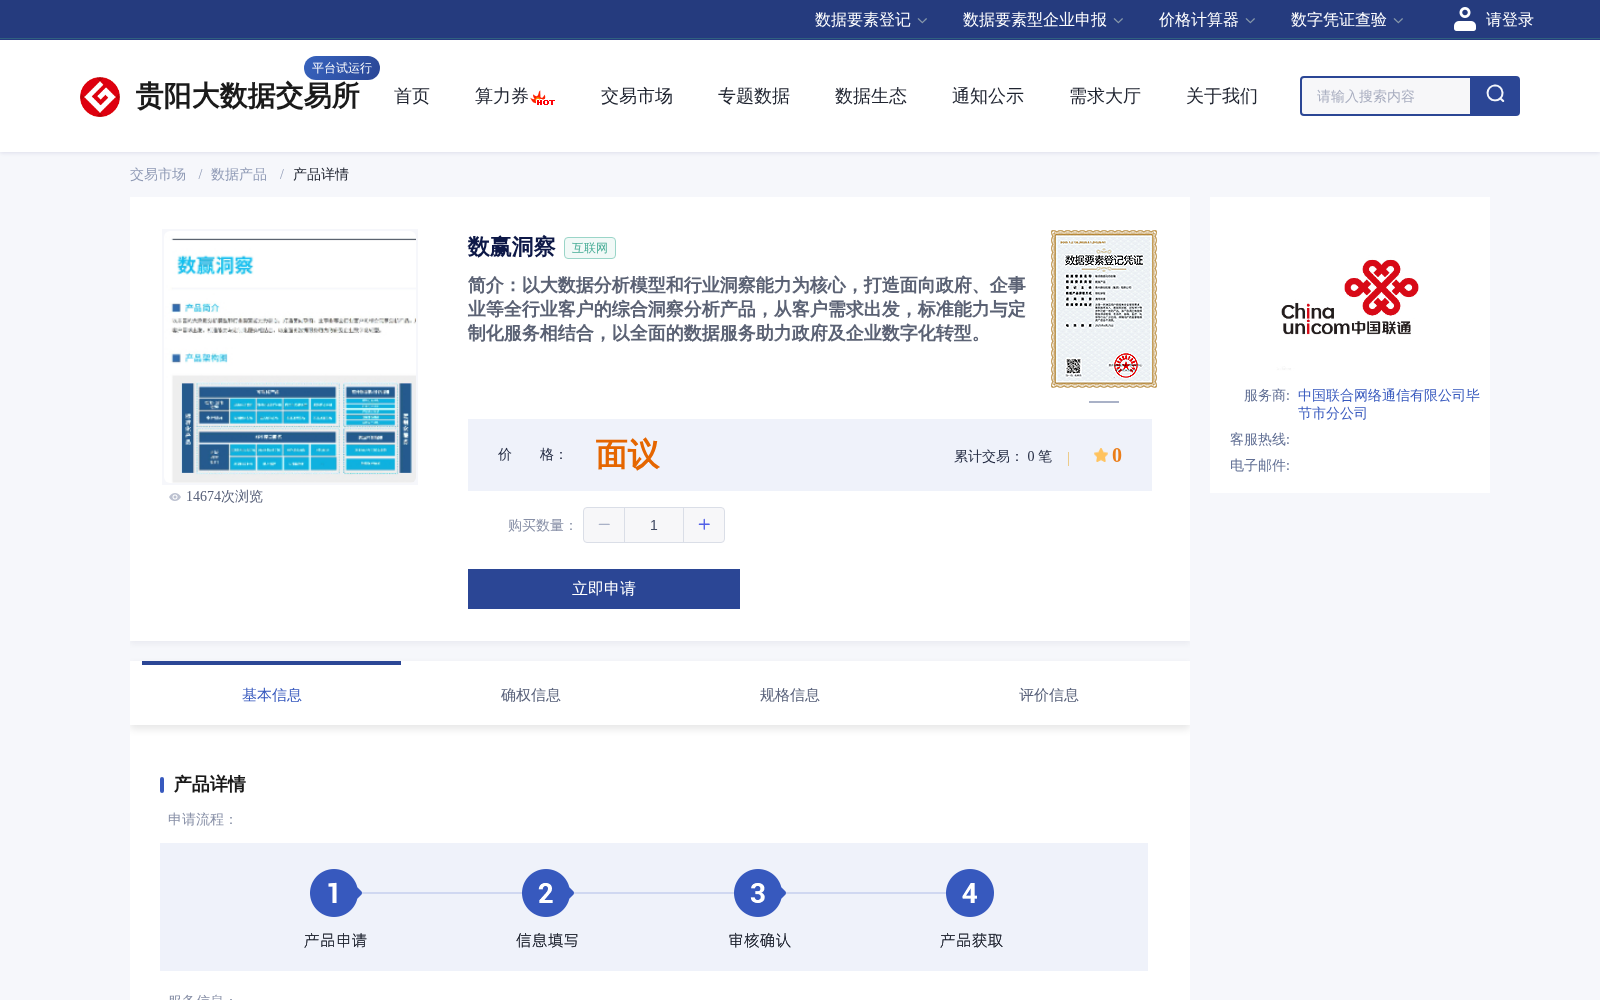Image resolution: width=1600 pixels, height=1000 pixels.
Task: Open the 价格计算器 dropdown
Action: (x=1207, y=20)
